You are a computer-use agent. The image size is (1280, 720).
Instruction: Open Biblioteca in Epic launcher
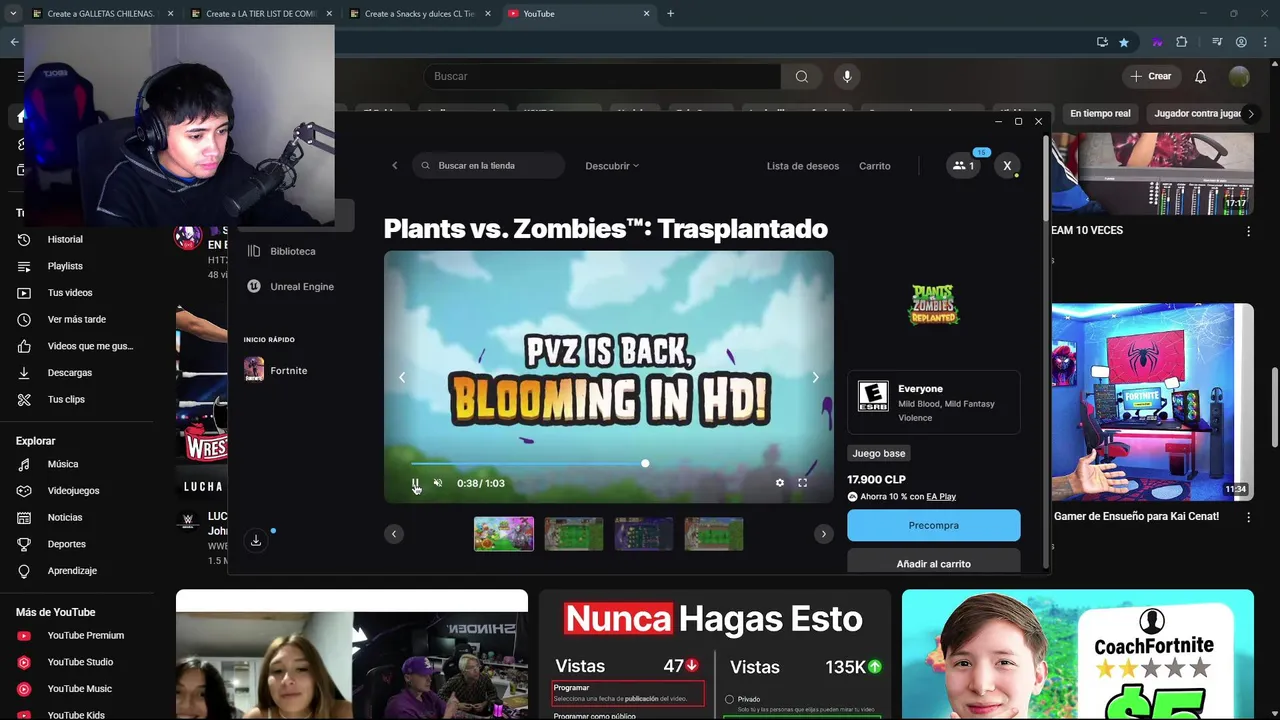pyautogui.click(x=282, y=251)
